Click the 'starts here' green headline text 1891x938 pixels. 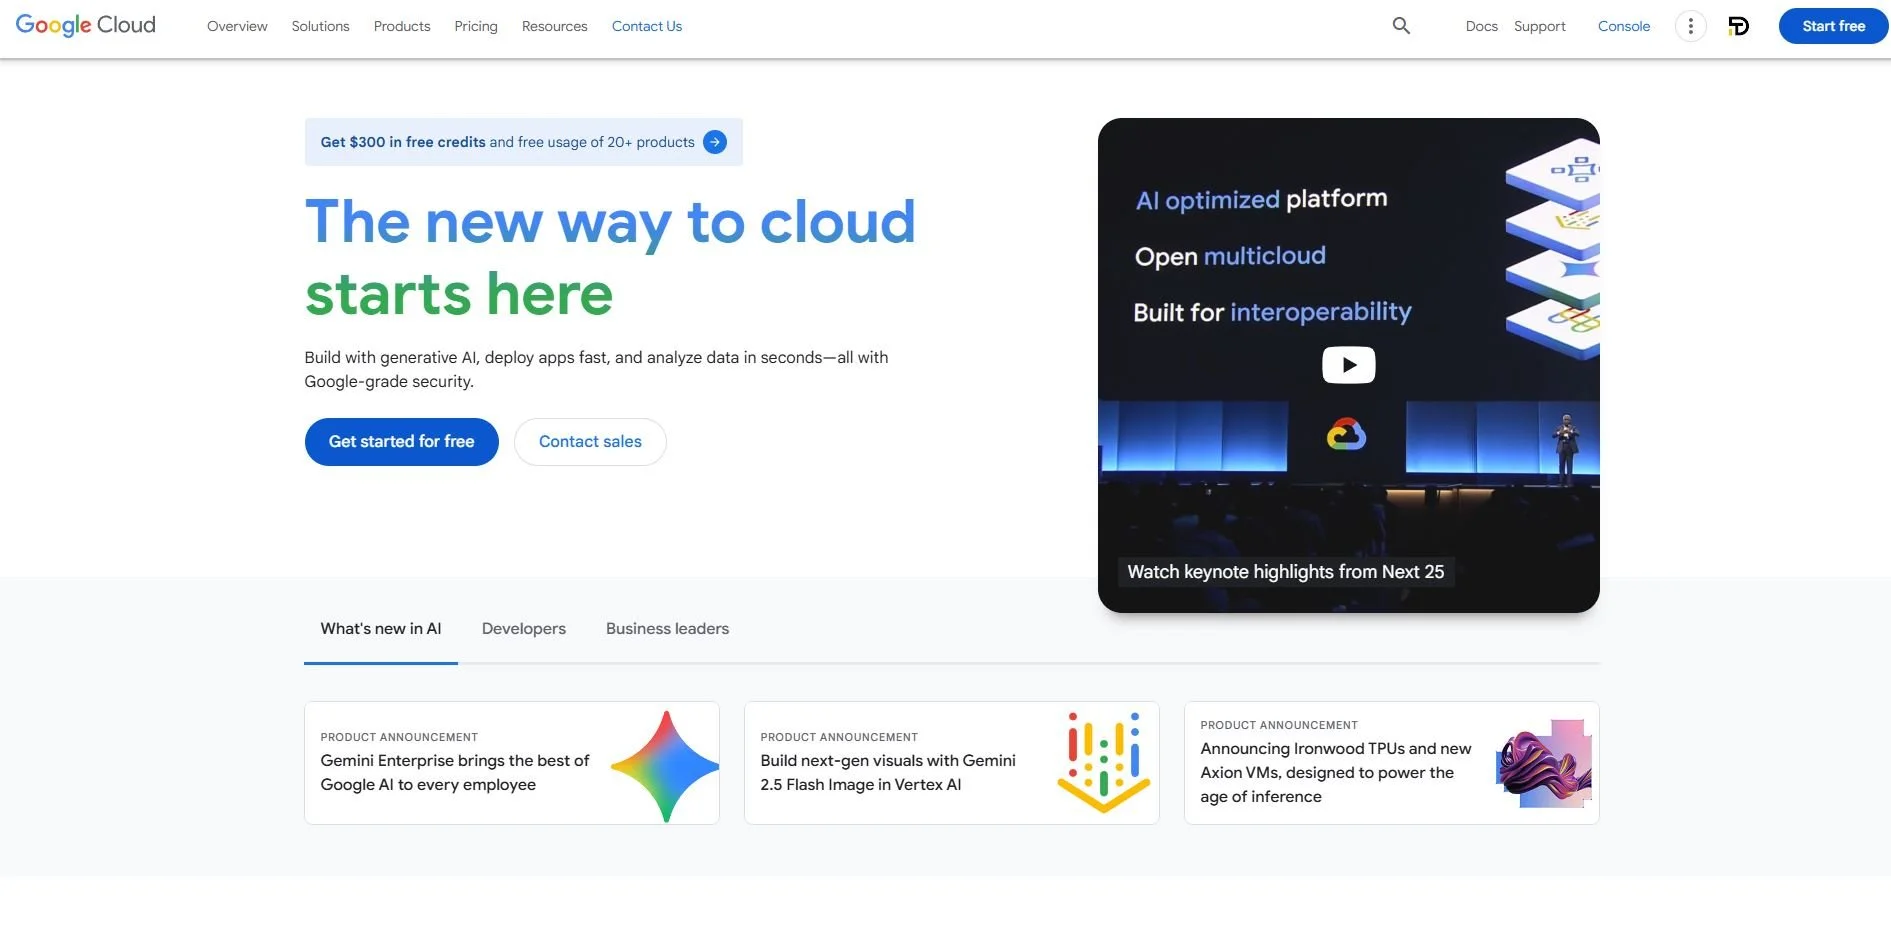pos(458,295)
